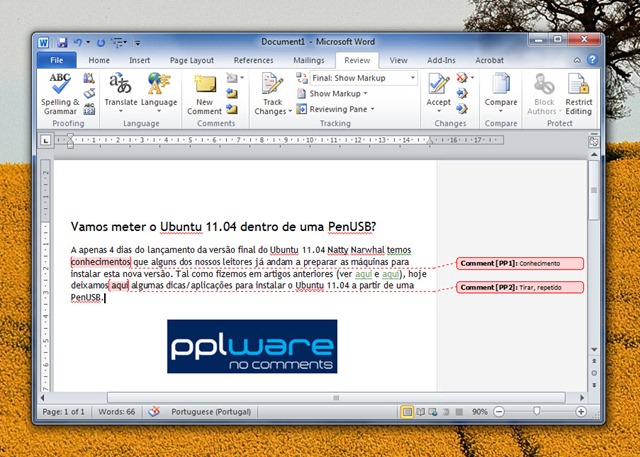This screenshot has height=457, width=640.
Task: Select Comment [PP2] balloon
Action: [520, 287]
